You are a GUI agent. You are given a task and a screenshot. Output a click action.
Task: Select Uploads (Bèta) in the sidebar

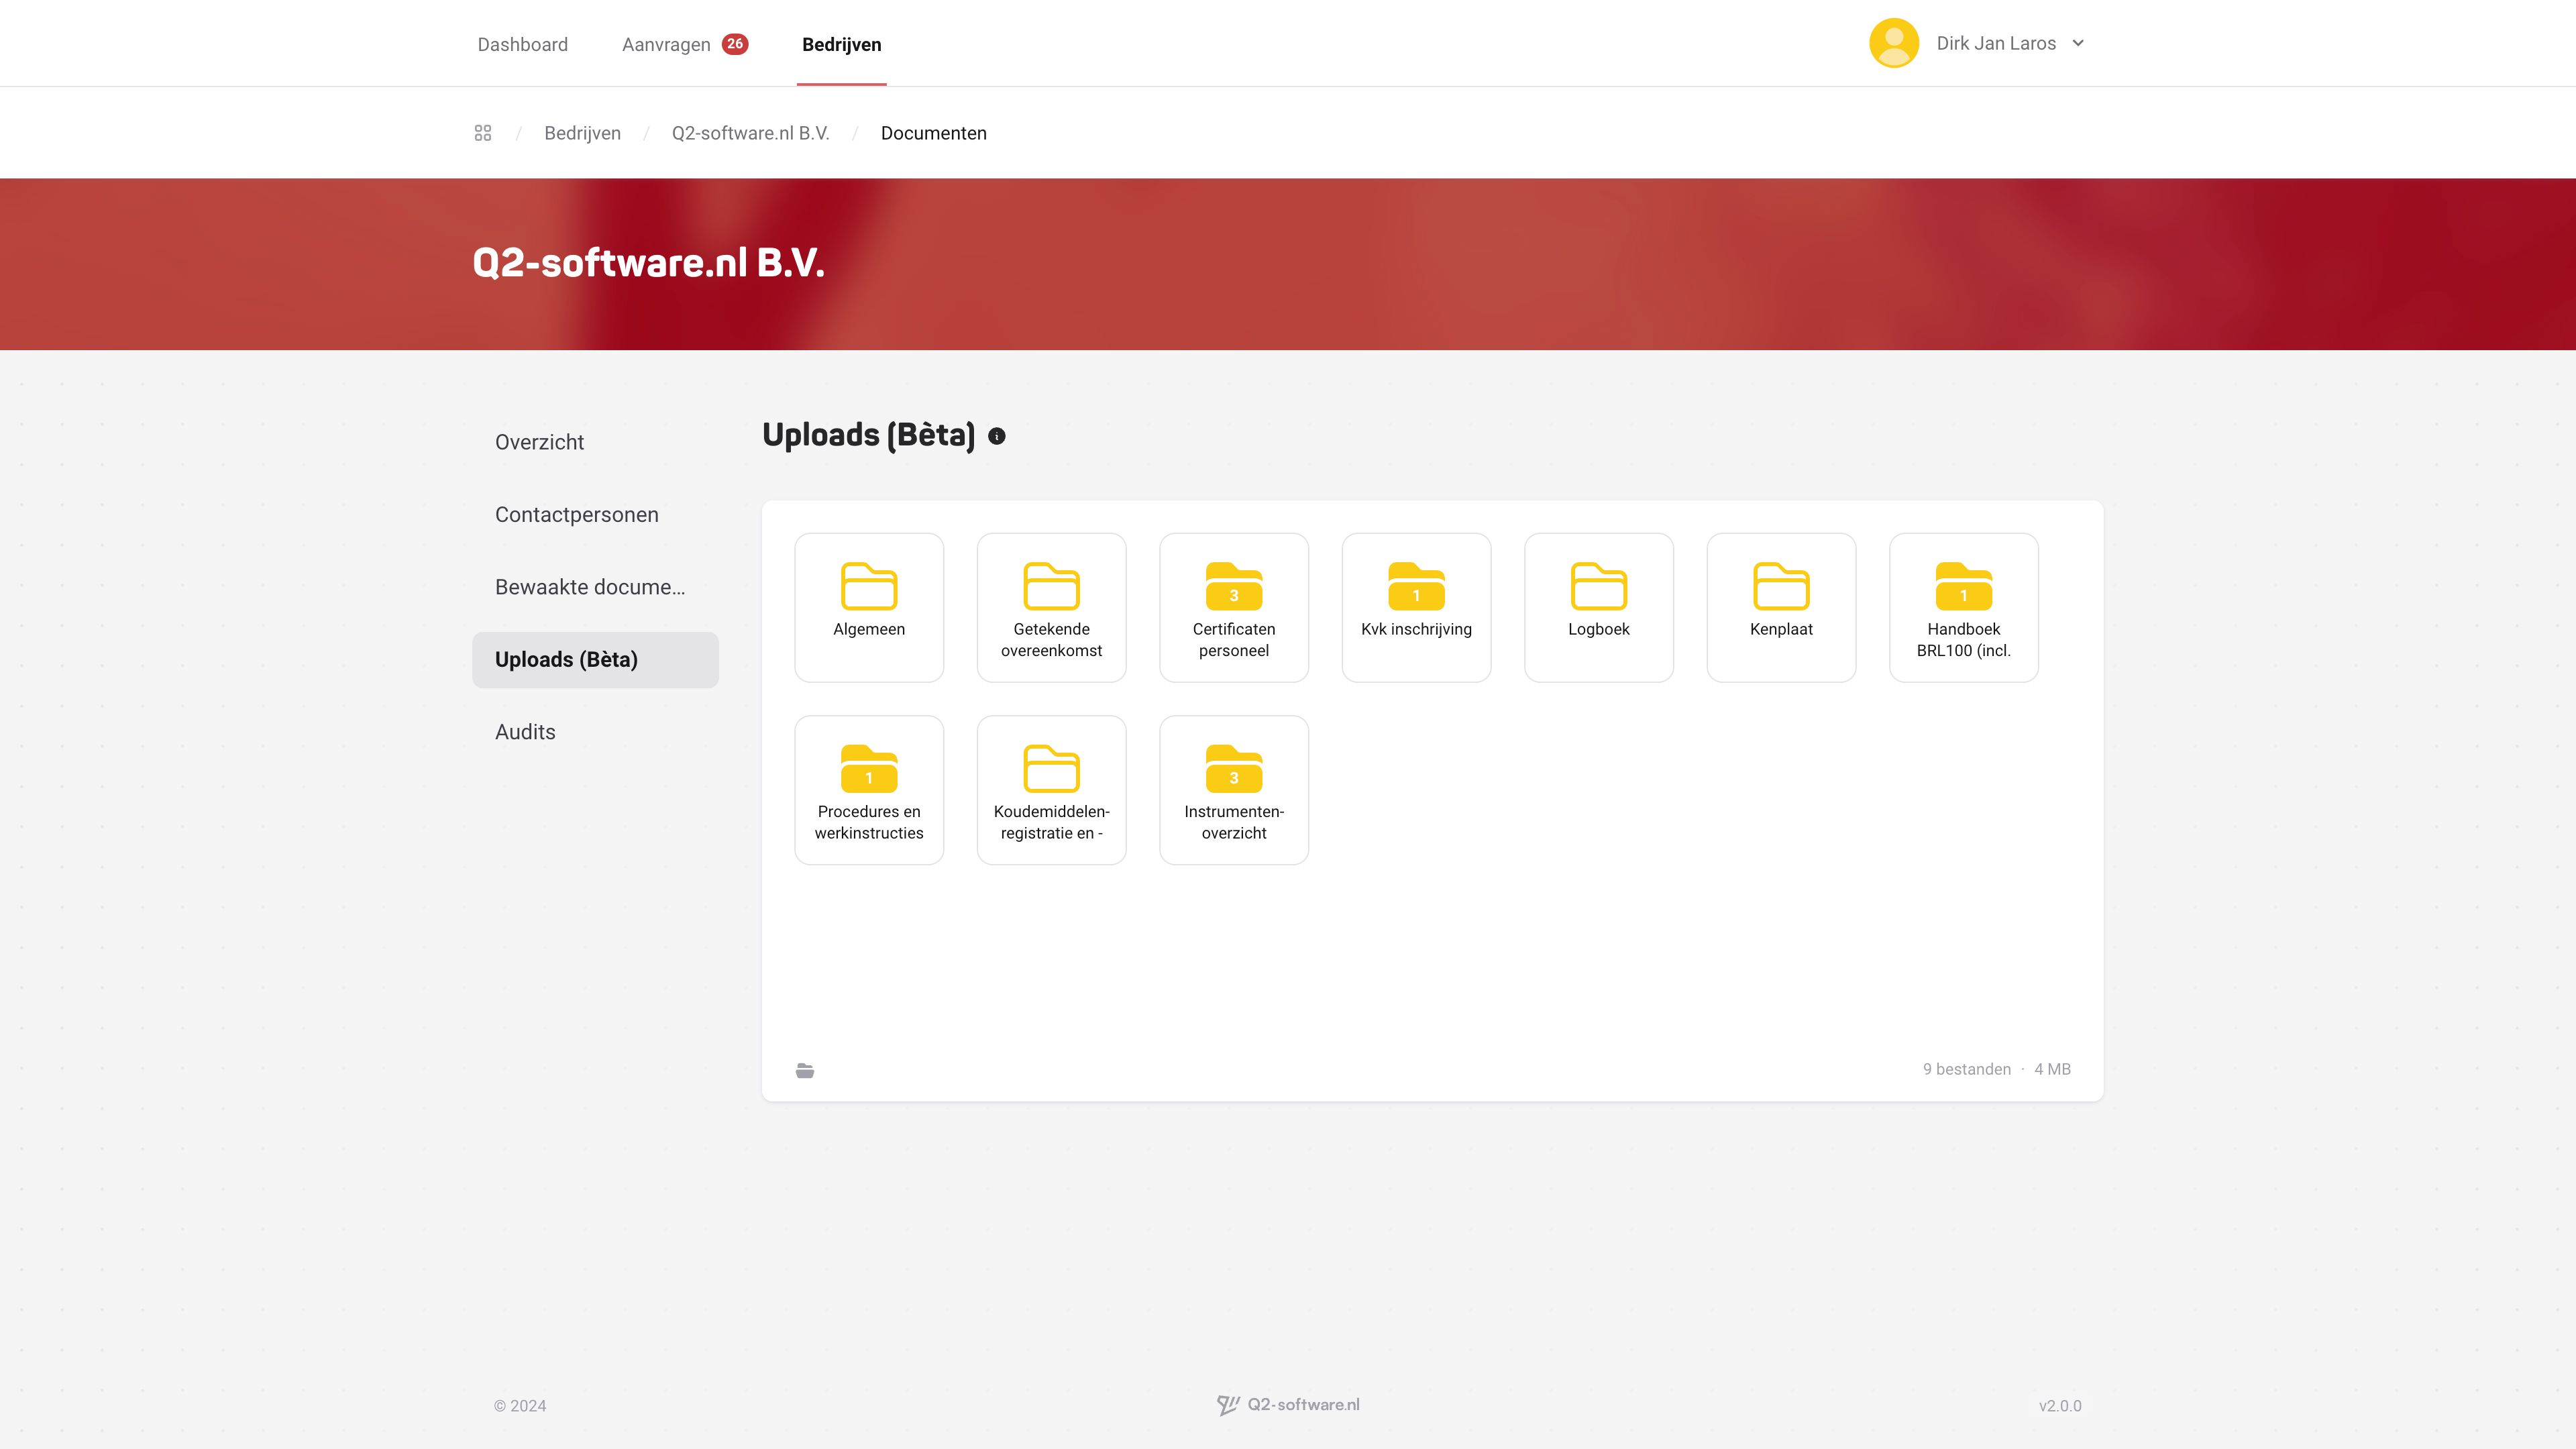click(595, 660)
